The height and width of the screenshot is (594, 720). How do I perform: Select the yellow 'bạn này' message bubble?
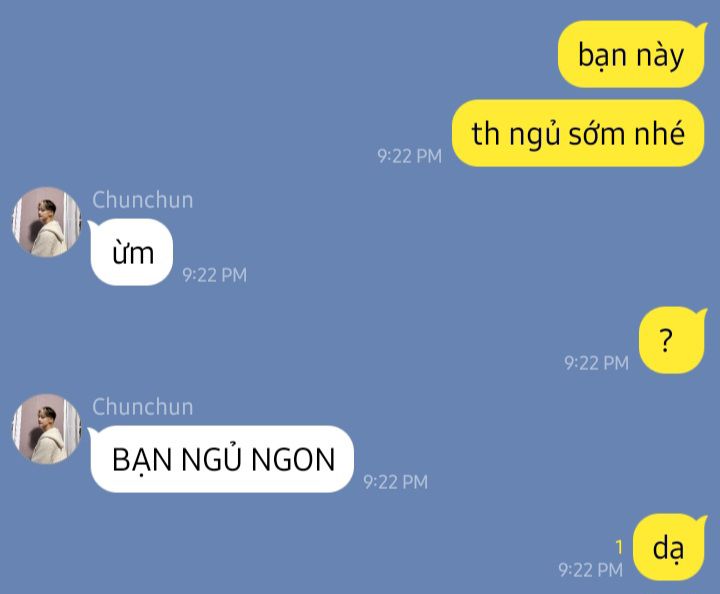tap(631, 55)
